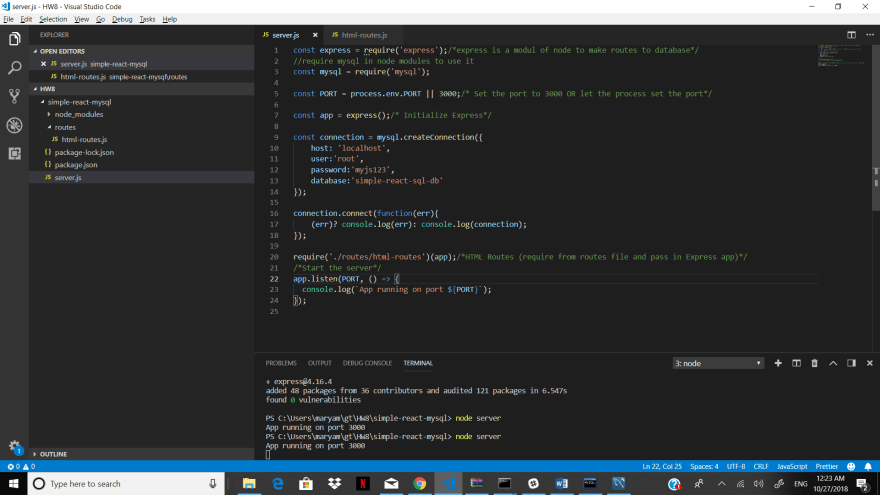Click Prettier in status bar
This screenshot has width=880, height=495.
click(x=826, y=466)
